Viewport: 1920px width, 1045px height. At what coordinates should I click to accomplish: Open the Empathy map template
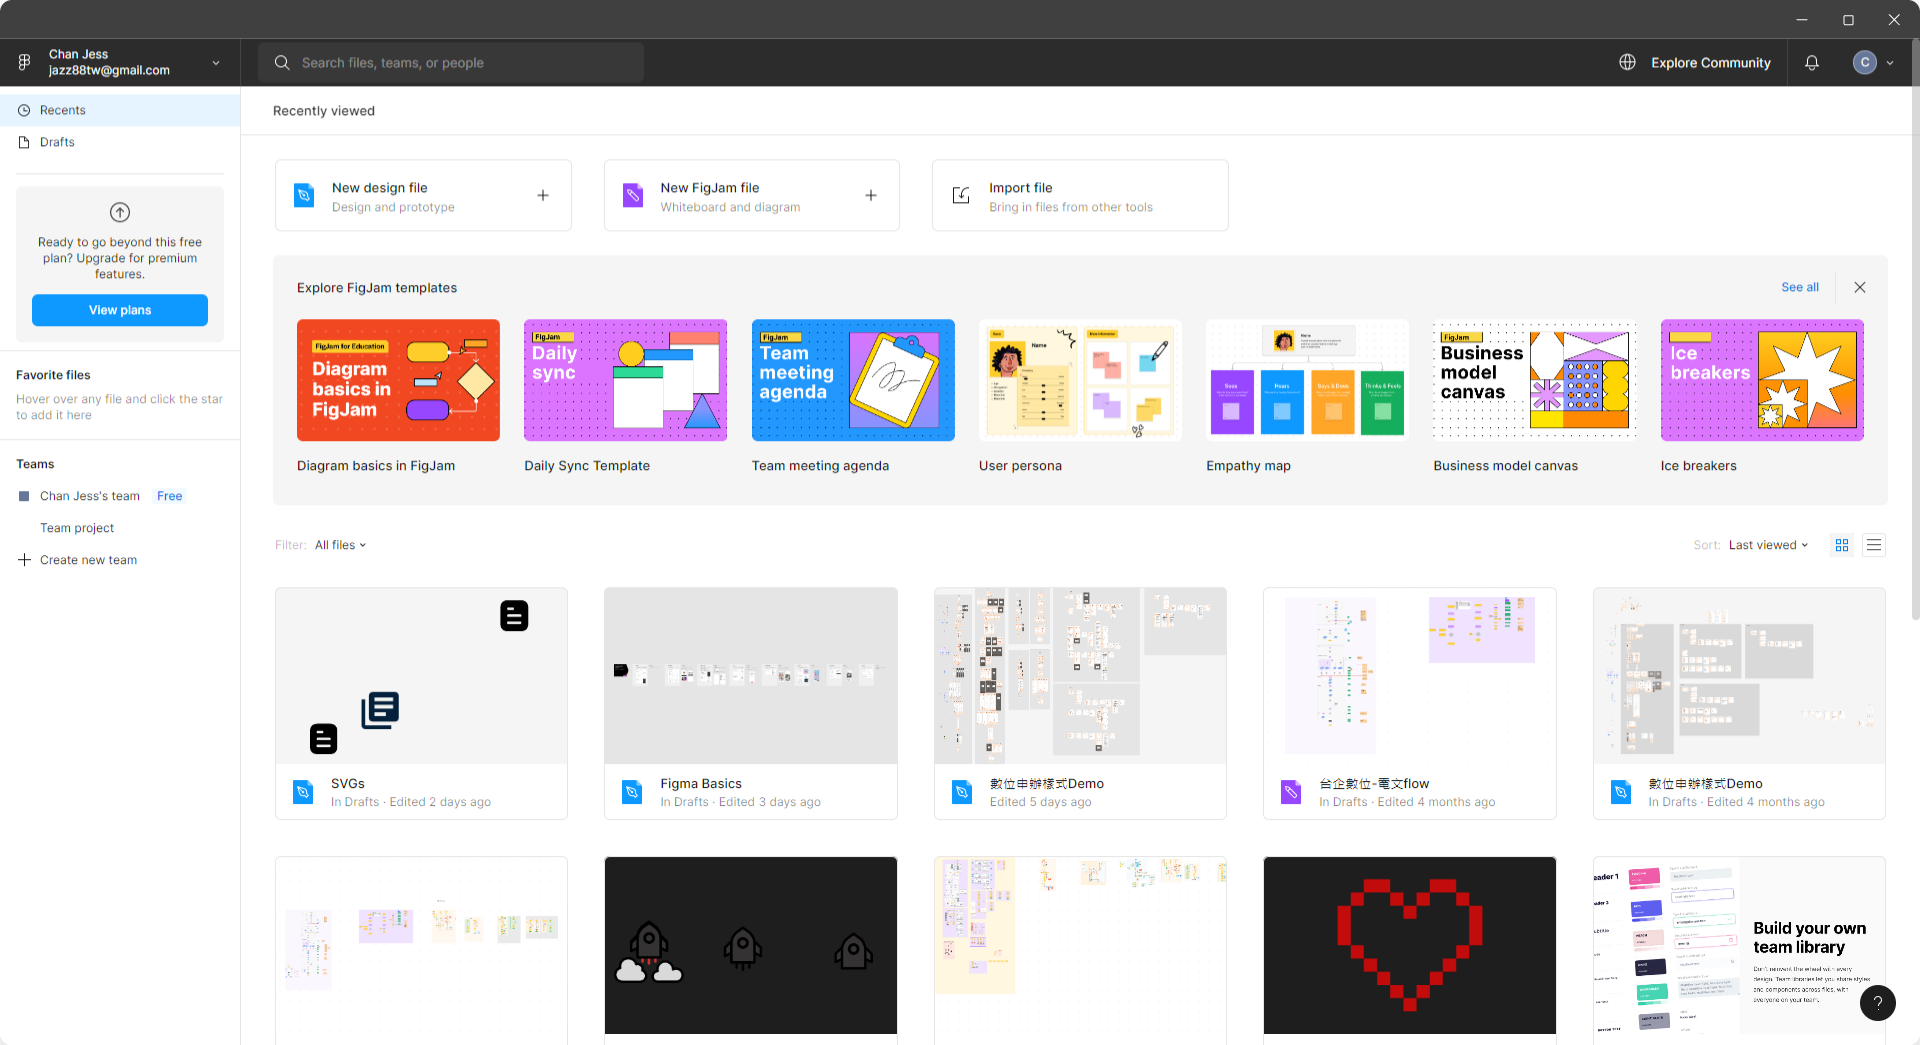point(1307,380)
